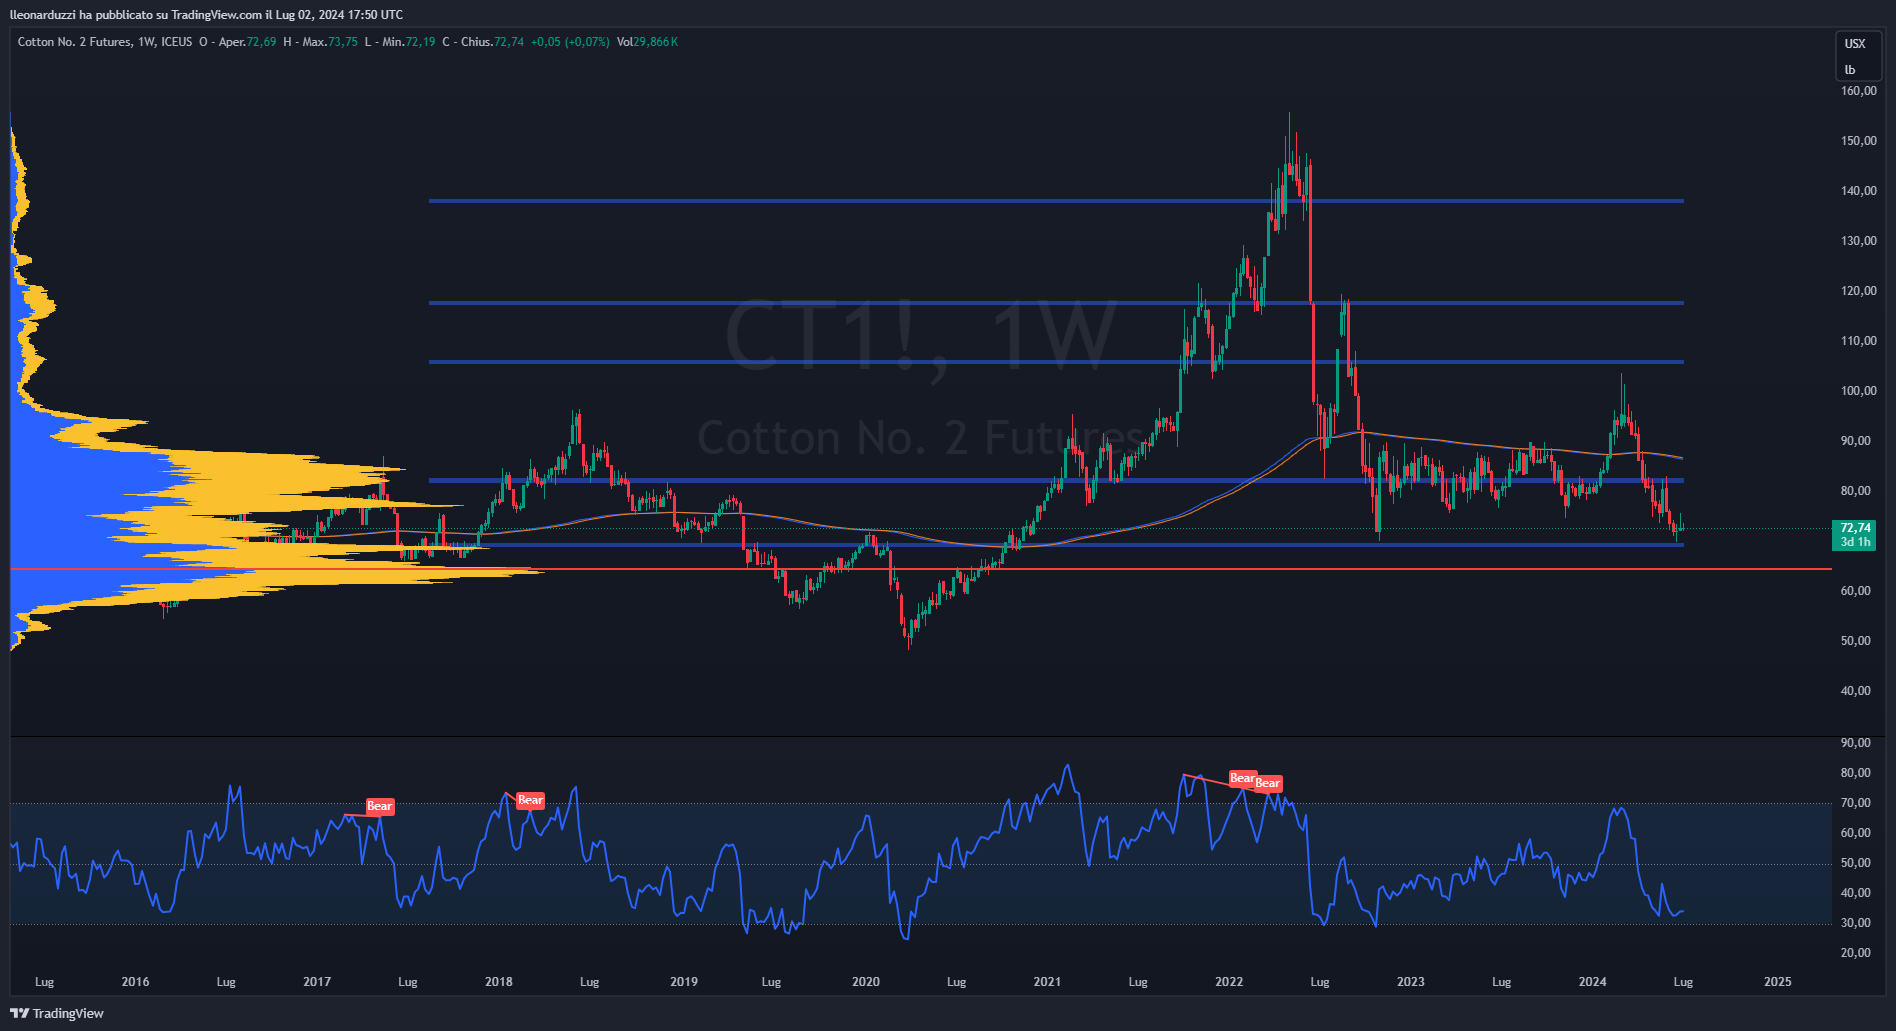This screenshot has height=1031, width=1896.
Task: Click the 130,00 price axis label
Action: (1858, 241)
